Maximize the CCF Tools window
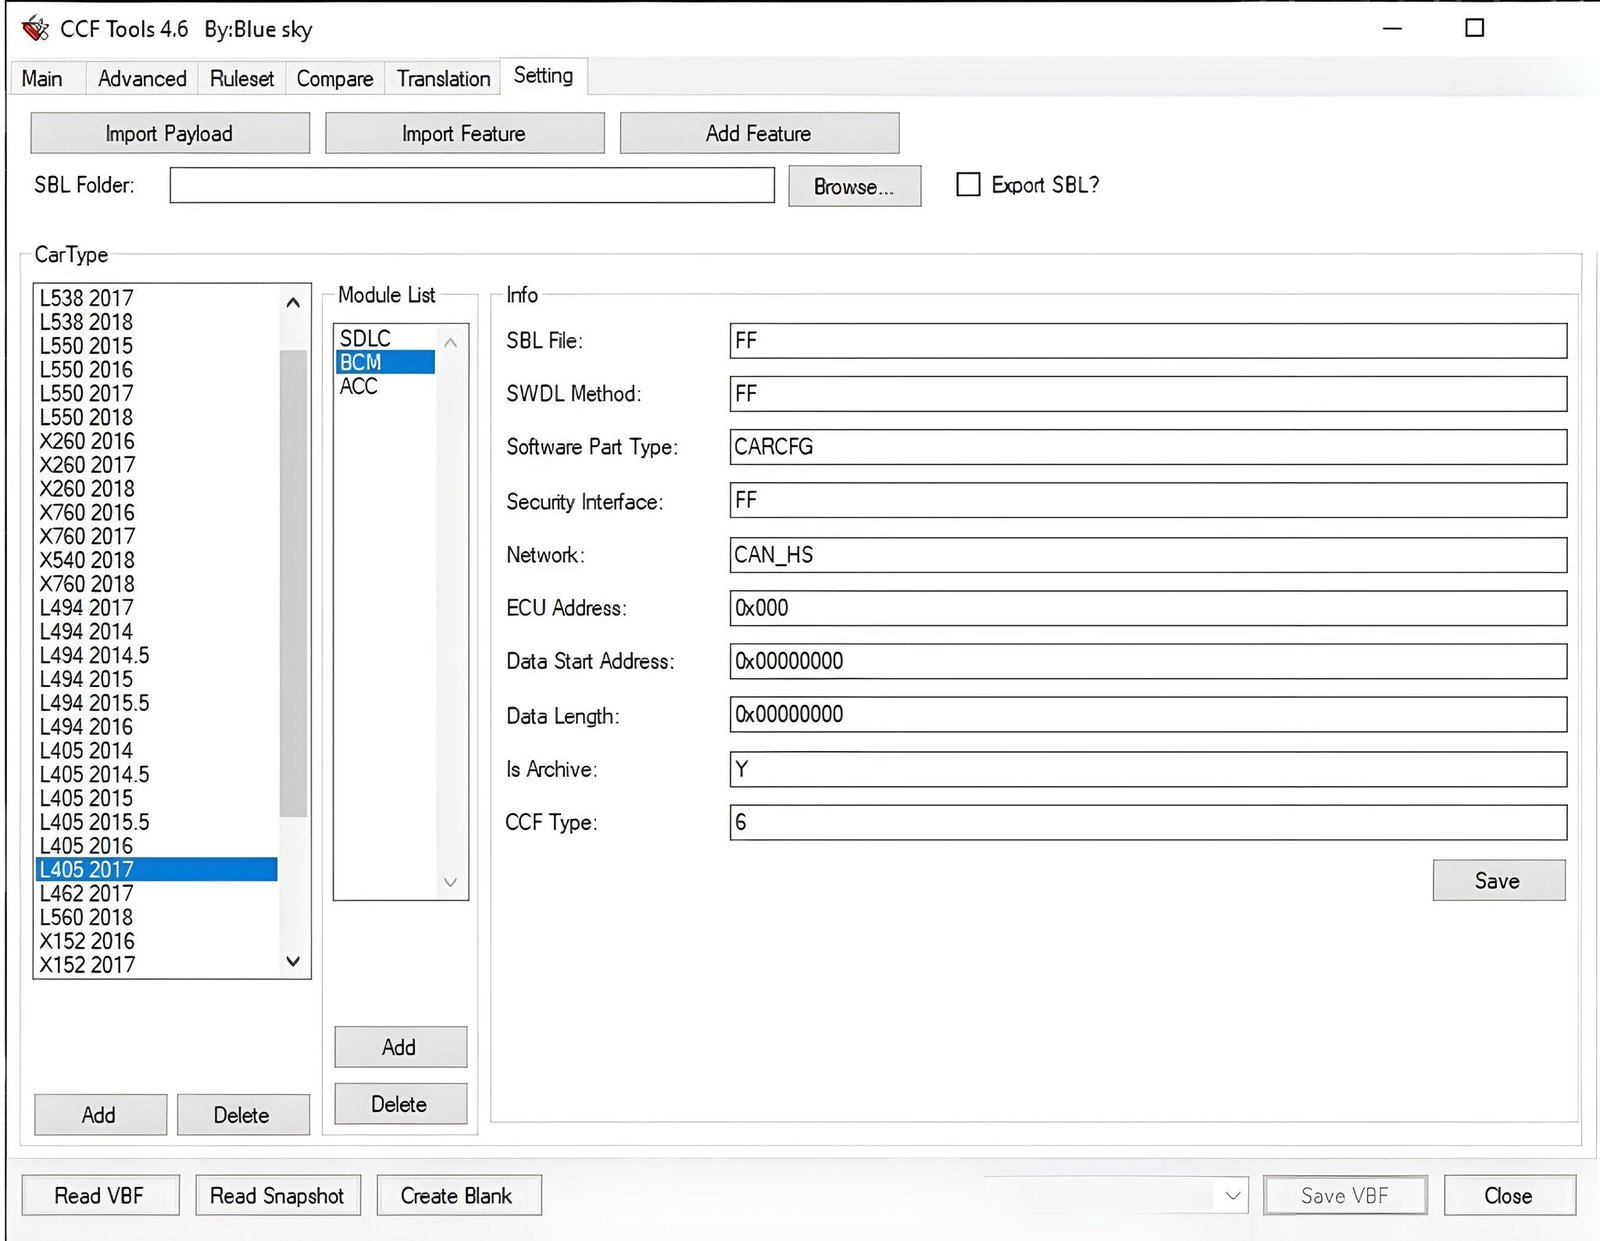 click(1474, 28)
